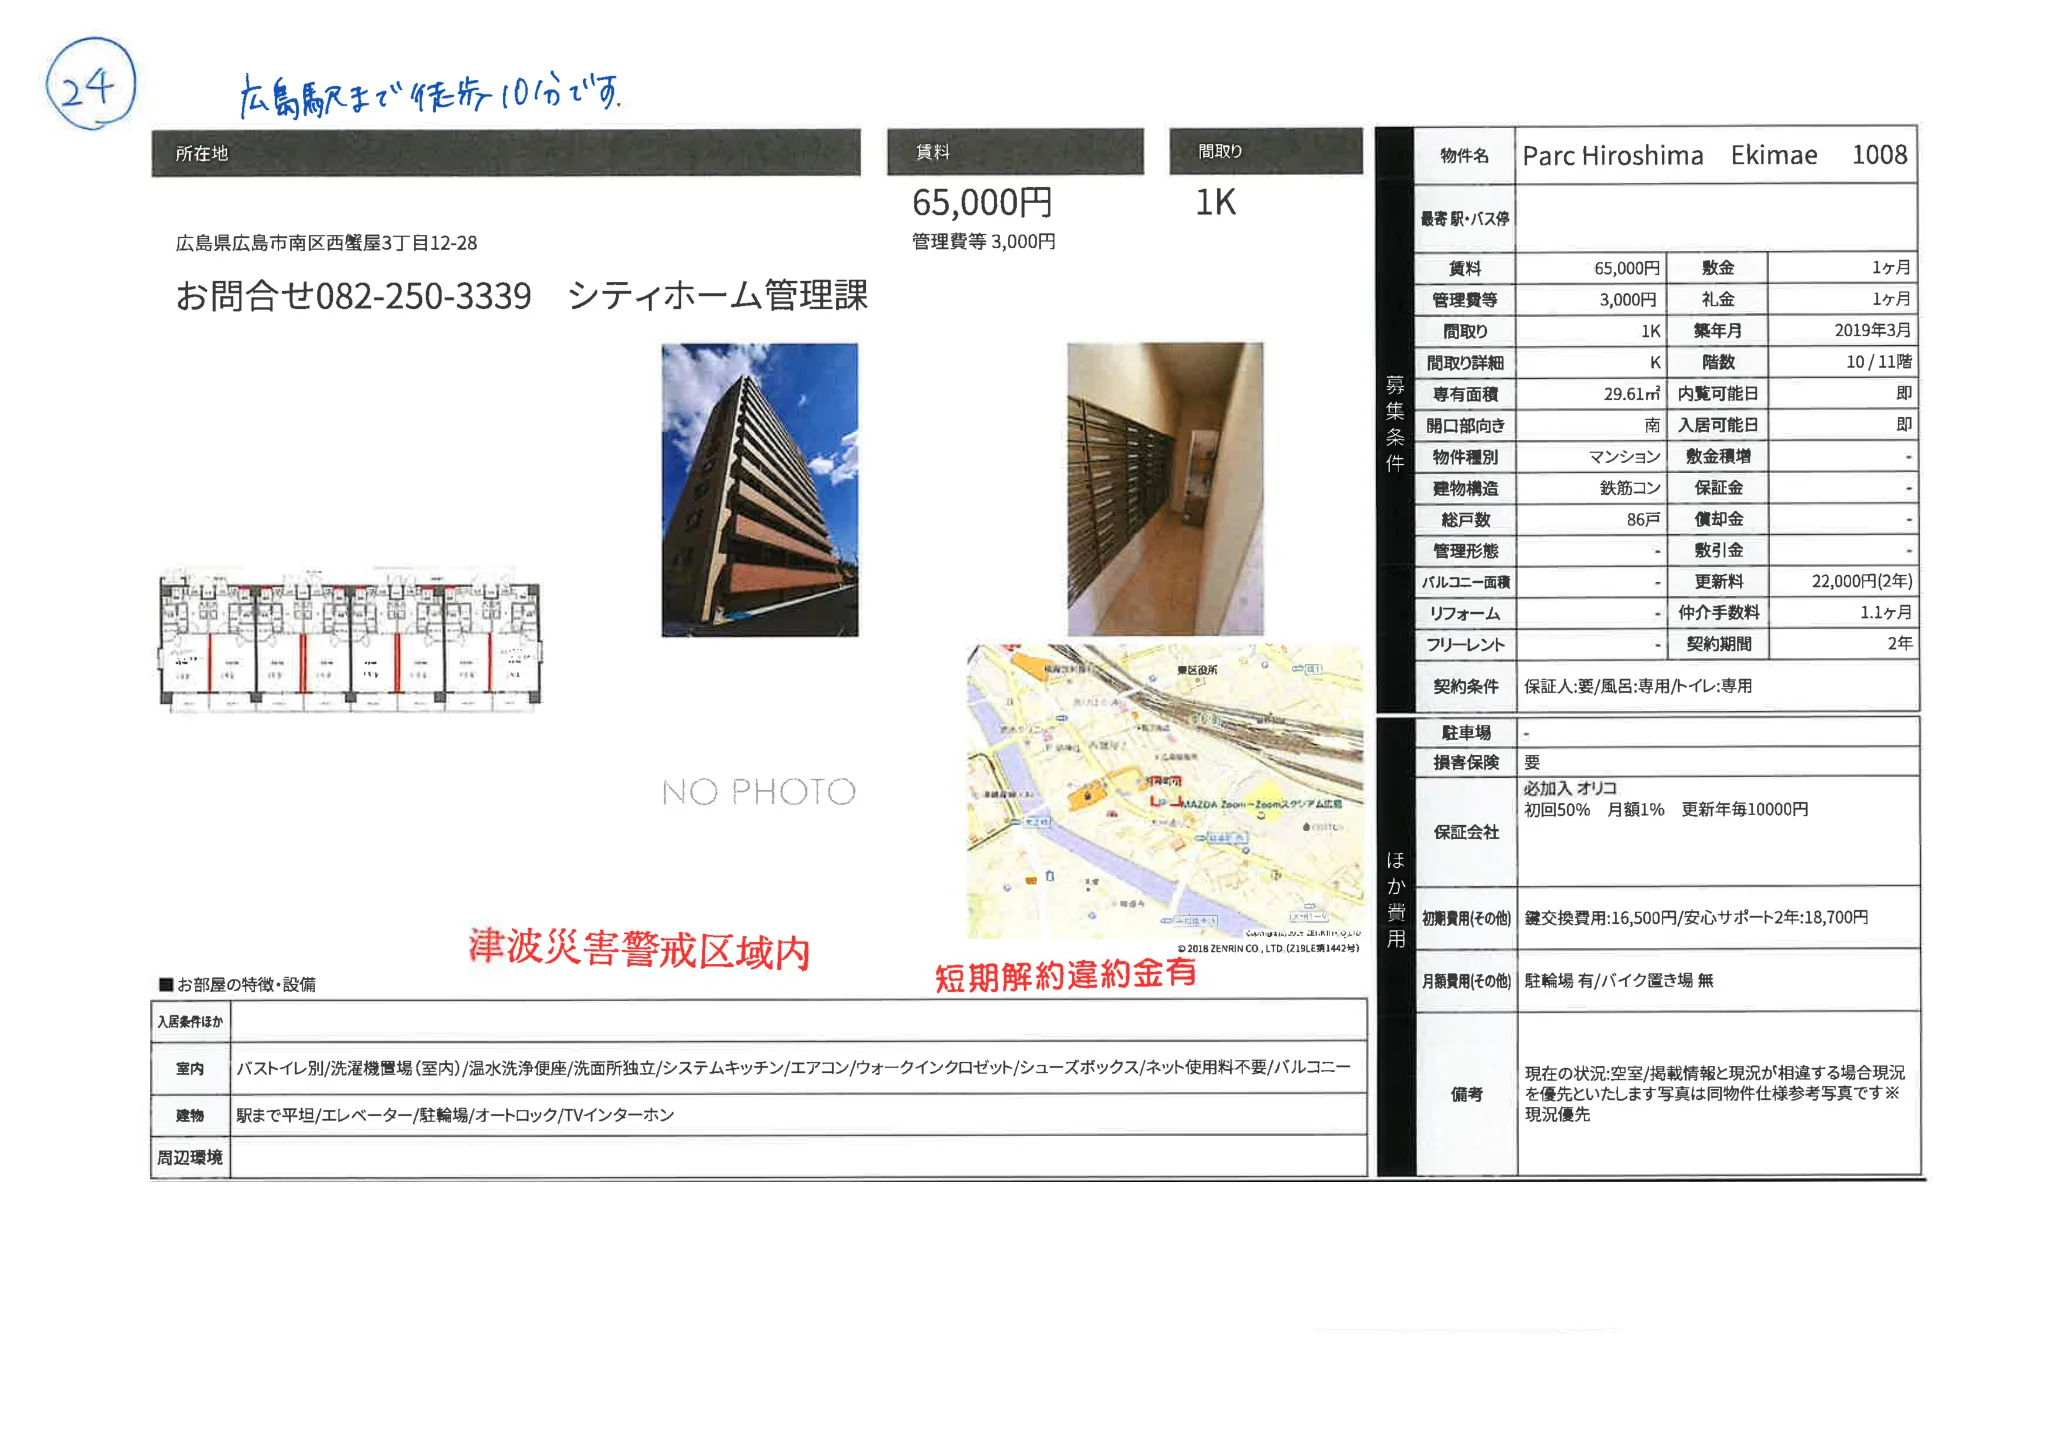
Task: Click the 物件名 label cell
Action: click(1465, 156)
